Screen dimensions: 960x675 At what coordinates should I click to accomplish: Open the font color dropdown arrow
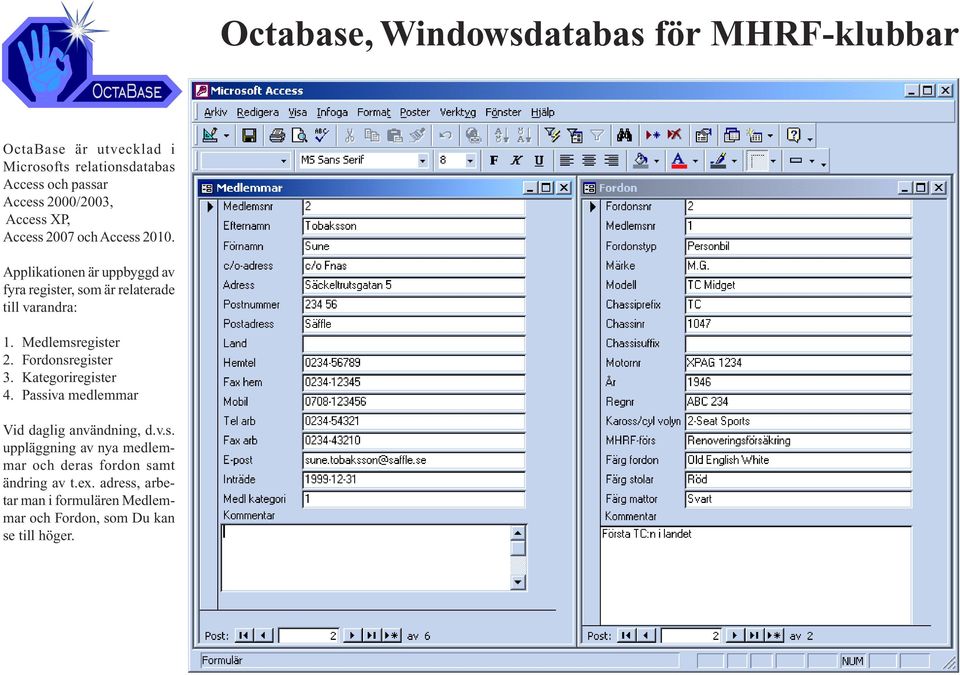pyautogui.click(x=695, y=160)
